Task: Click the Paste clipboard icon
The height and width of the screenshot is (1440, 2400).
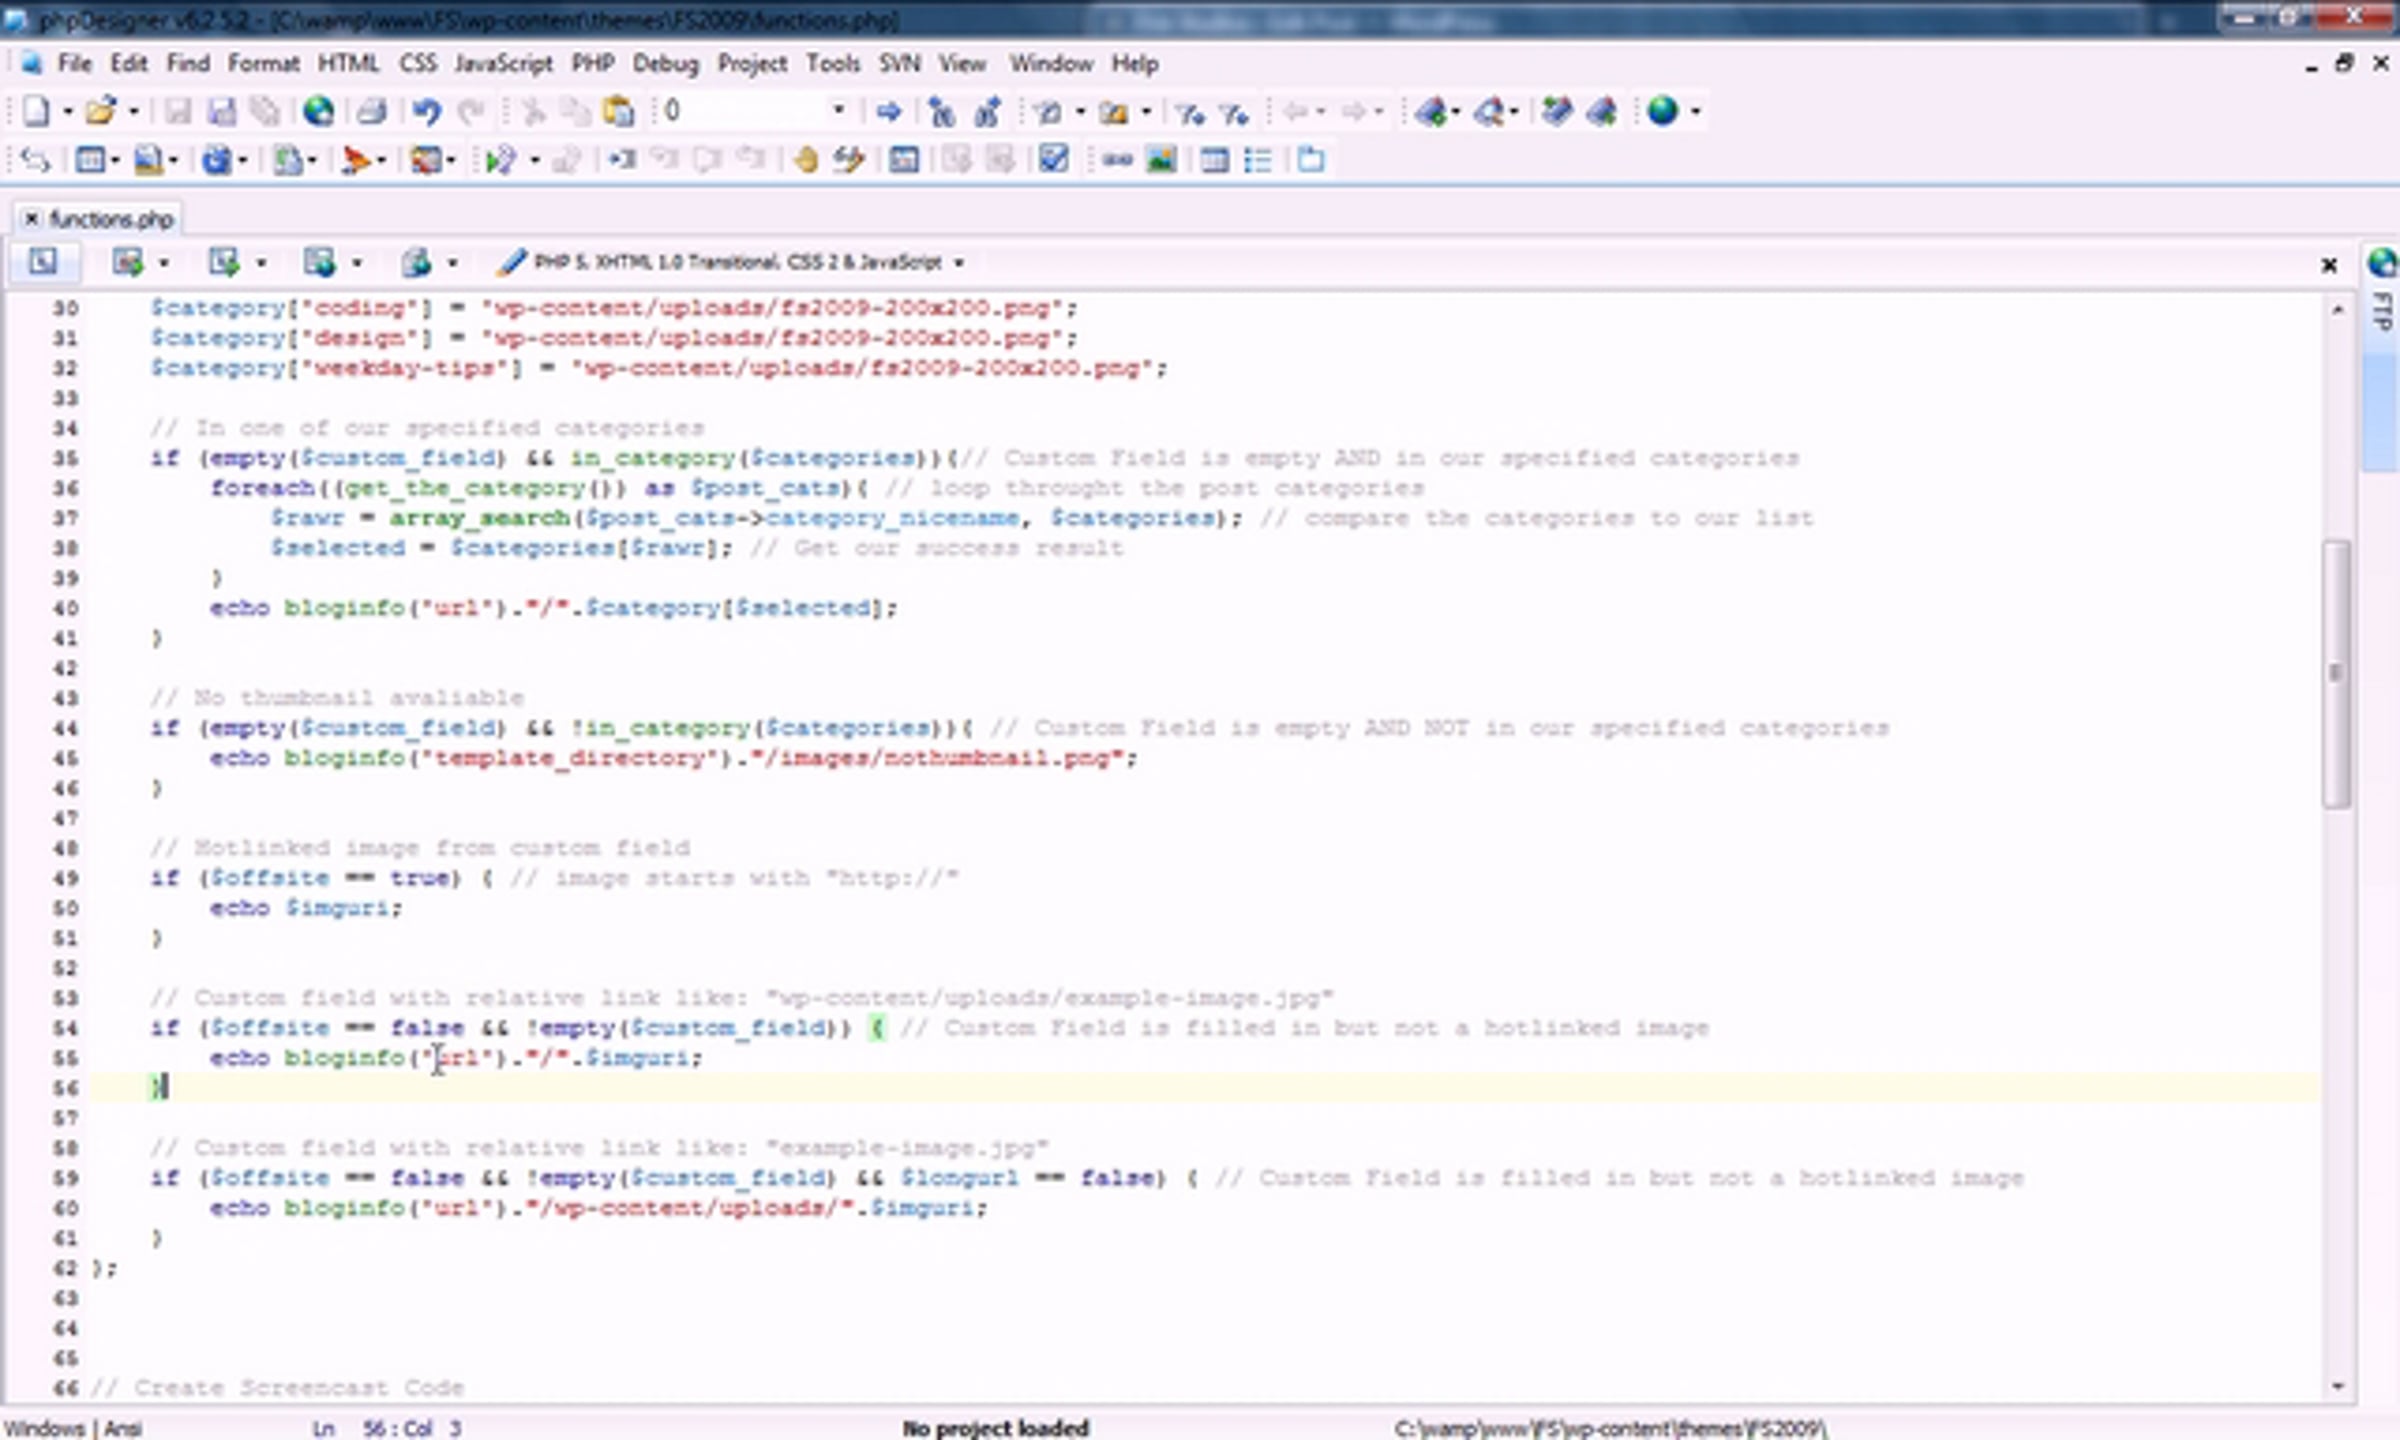Action: point(620,111)
